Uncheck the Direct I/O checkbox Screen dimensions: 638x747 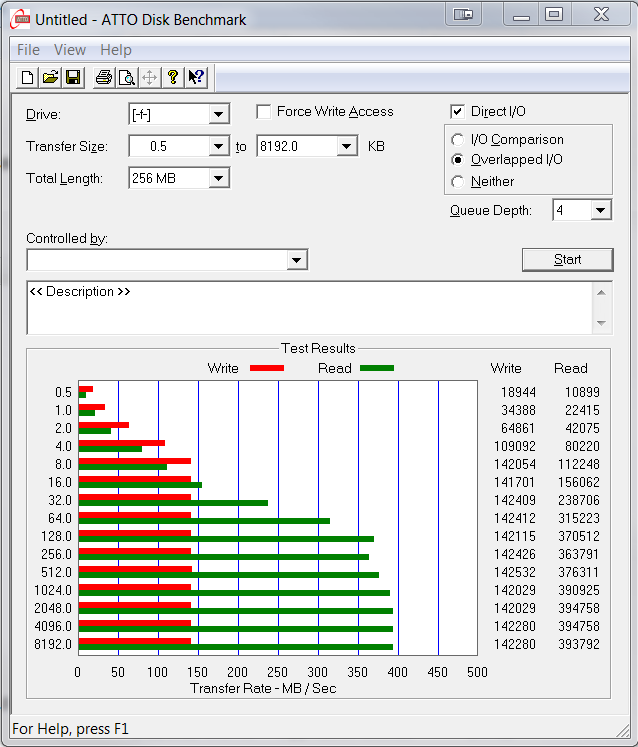pos(458,112)
